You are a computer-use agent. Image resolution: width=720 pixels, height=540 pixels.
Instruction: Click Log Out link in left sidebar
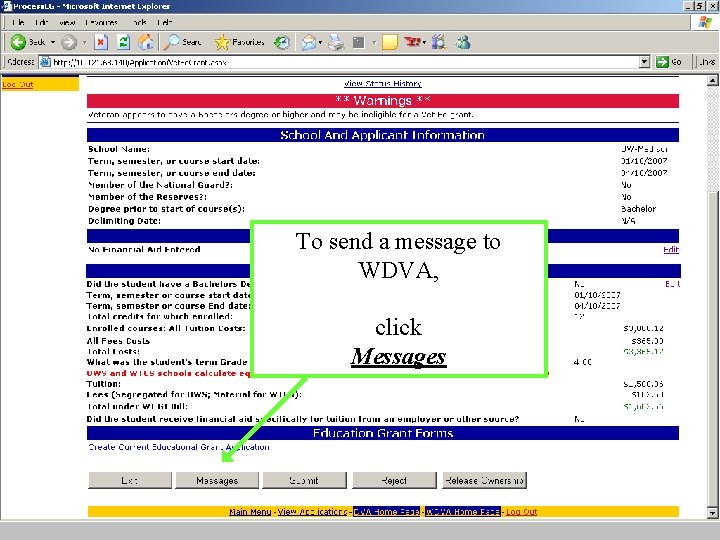(17, 84)
